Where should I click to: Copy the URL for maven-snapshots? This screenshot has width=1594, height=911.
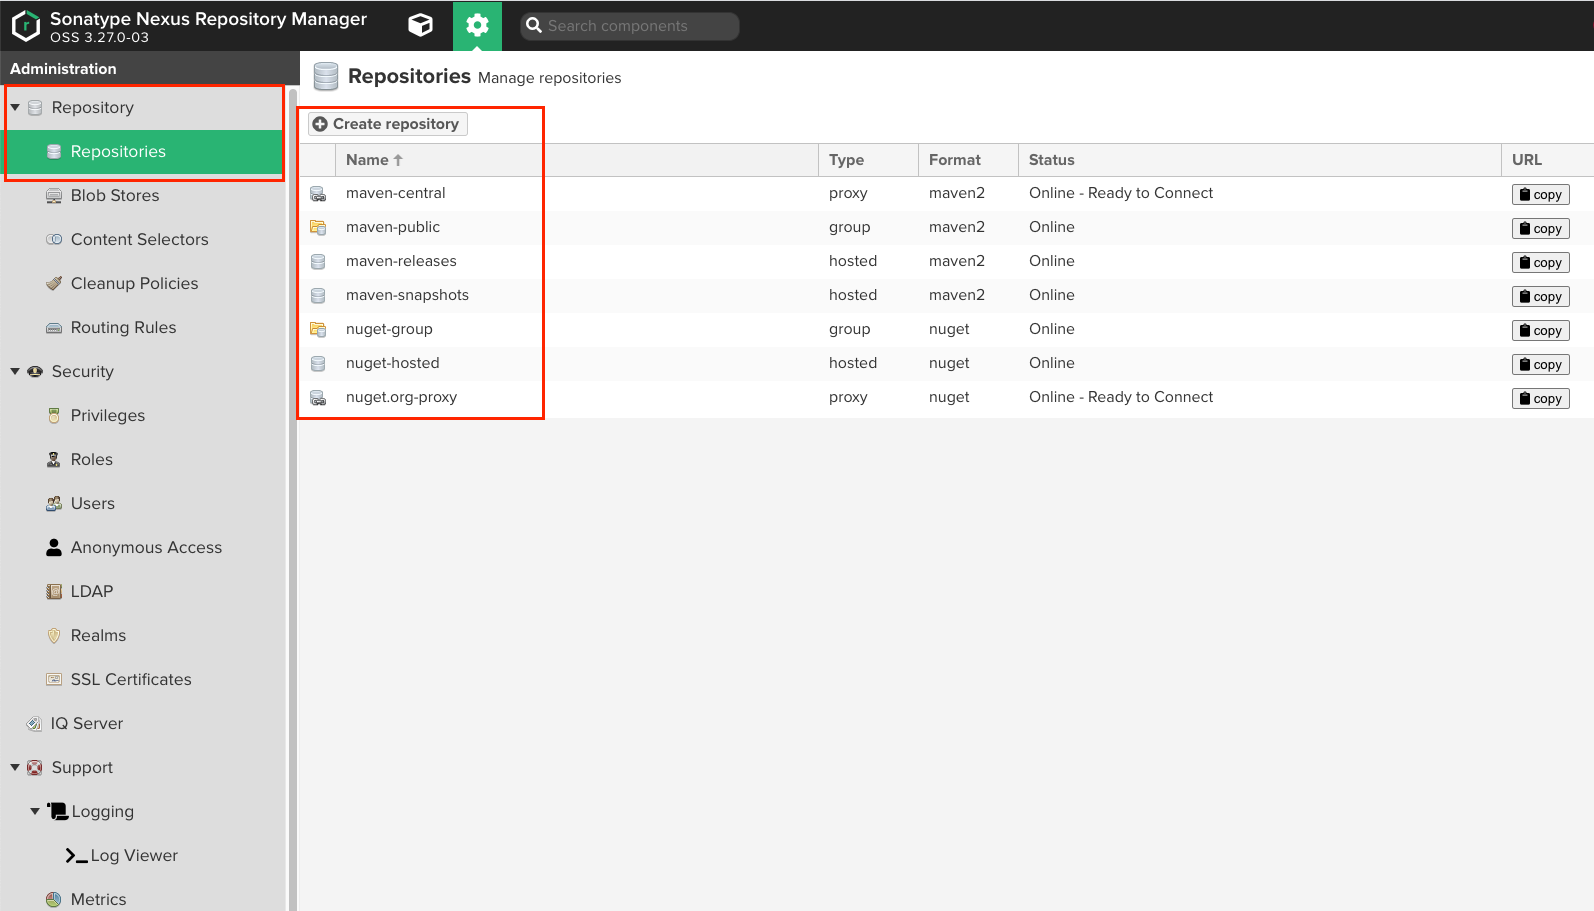pos(1540,297)
